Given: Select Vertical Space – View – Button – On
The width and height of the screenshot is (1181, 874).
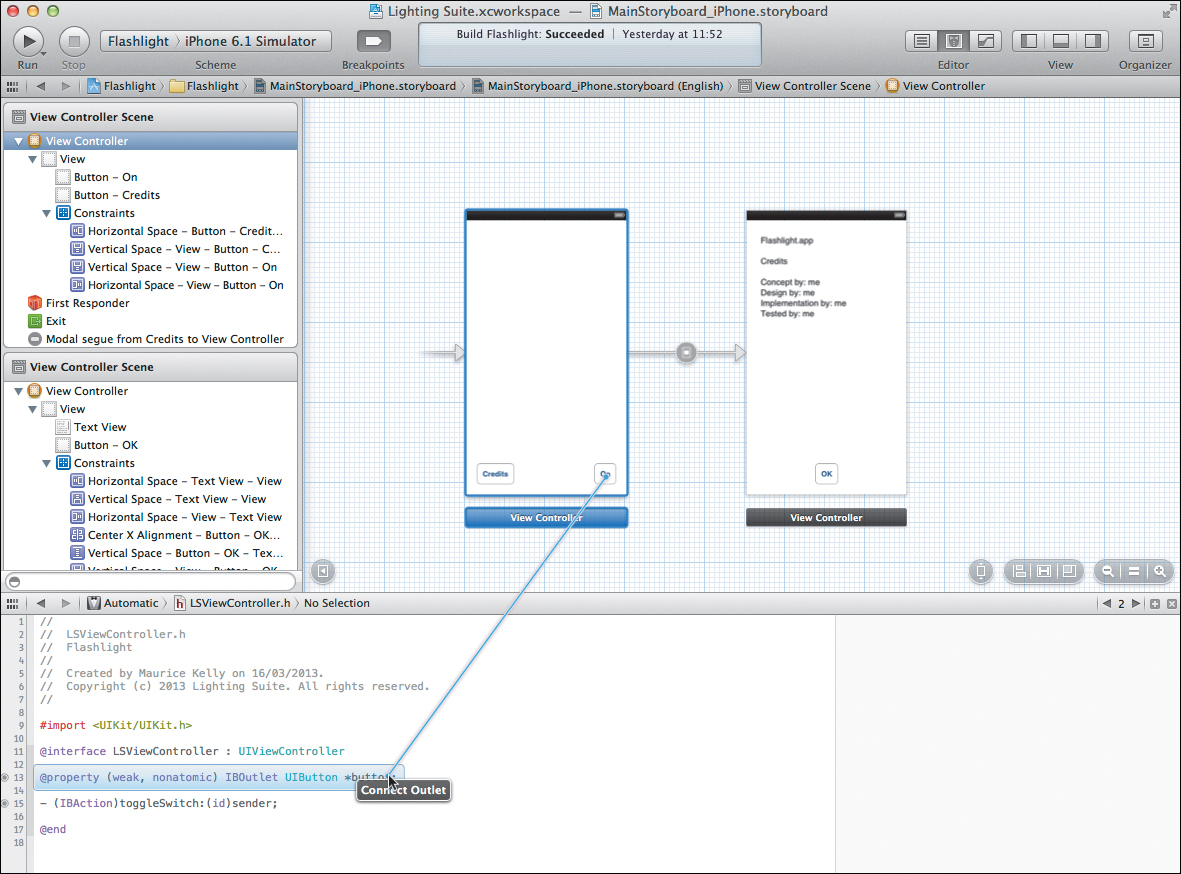Looking at the screenshot, I should click(174, 267).
